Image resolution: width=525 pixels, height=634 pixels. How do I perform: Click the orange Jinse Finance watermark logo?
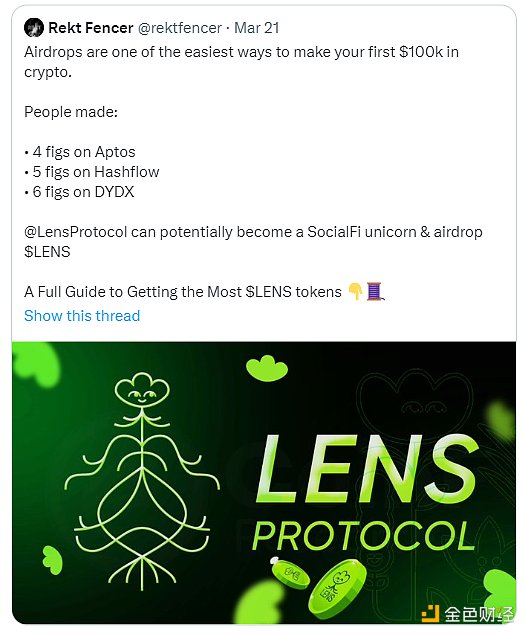(430, 614)
